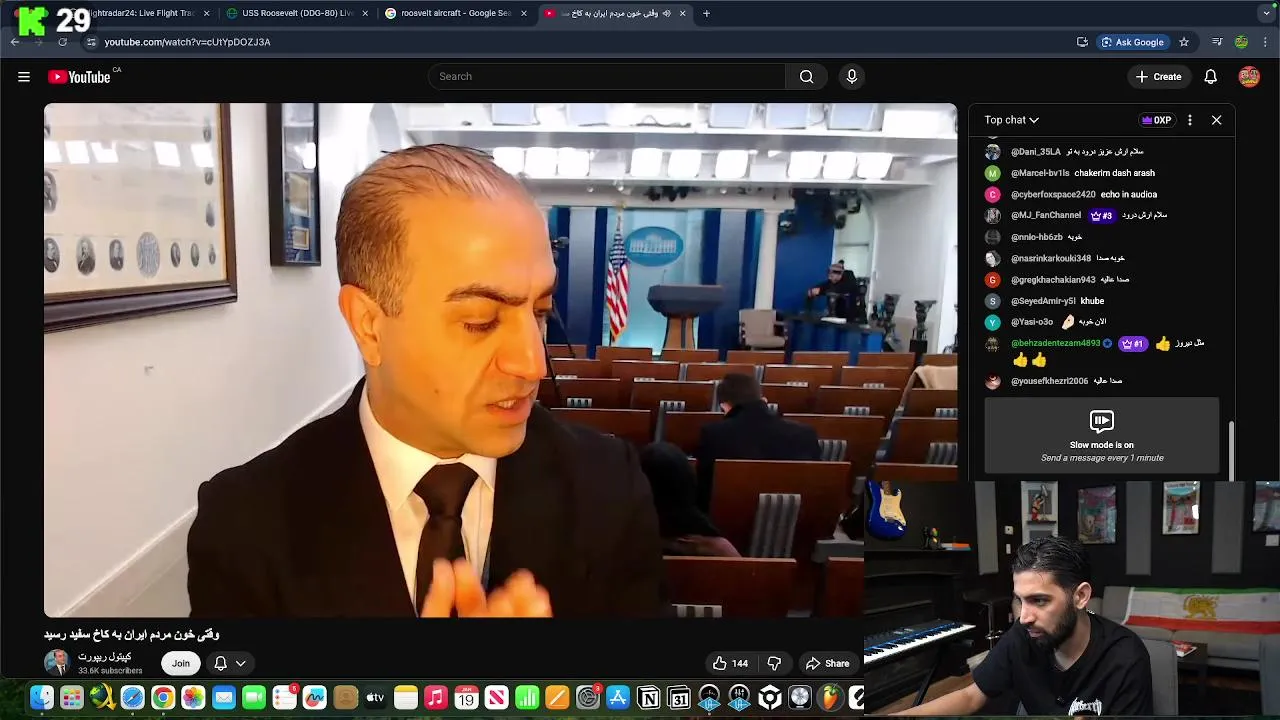Open FL Studio in the Dock

pyautogui.click(x=831, y=698)
